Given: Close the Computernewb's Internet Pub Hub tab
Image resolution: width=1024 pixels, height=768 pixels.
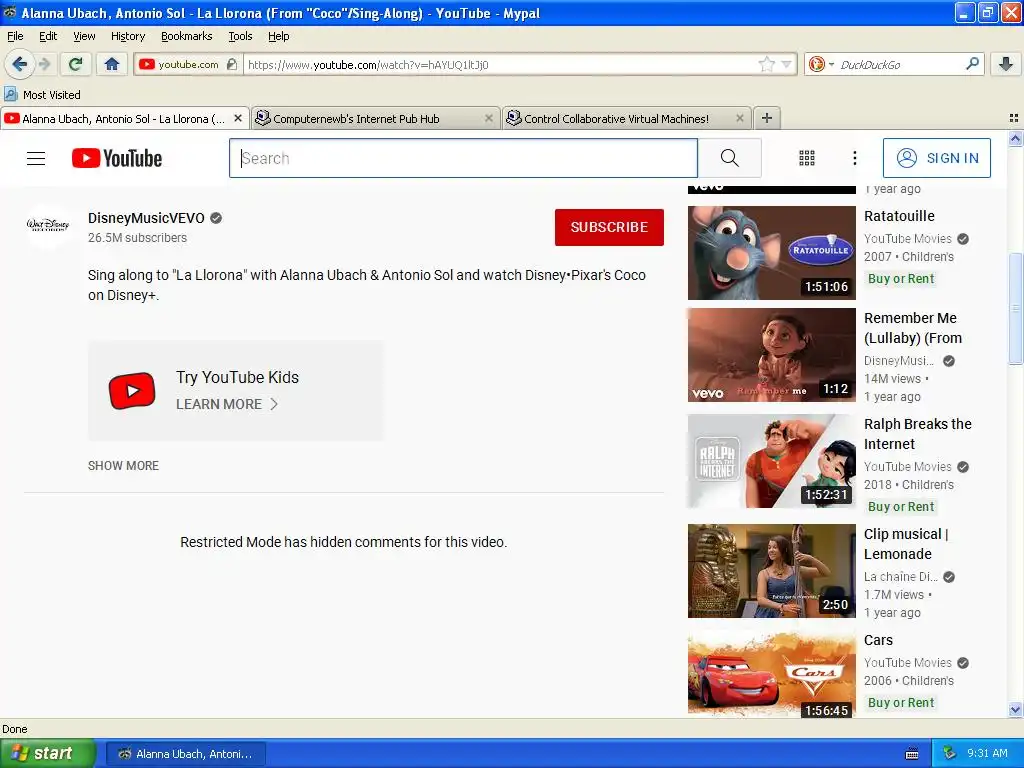Looking at the screenshot, I should 488,118.
